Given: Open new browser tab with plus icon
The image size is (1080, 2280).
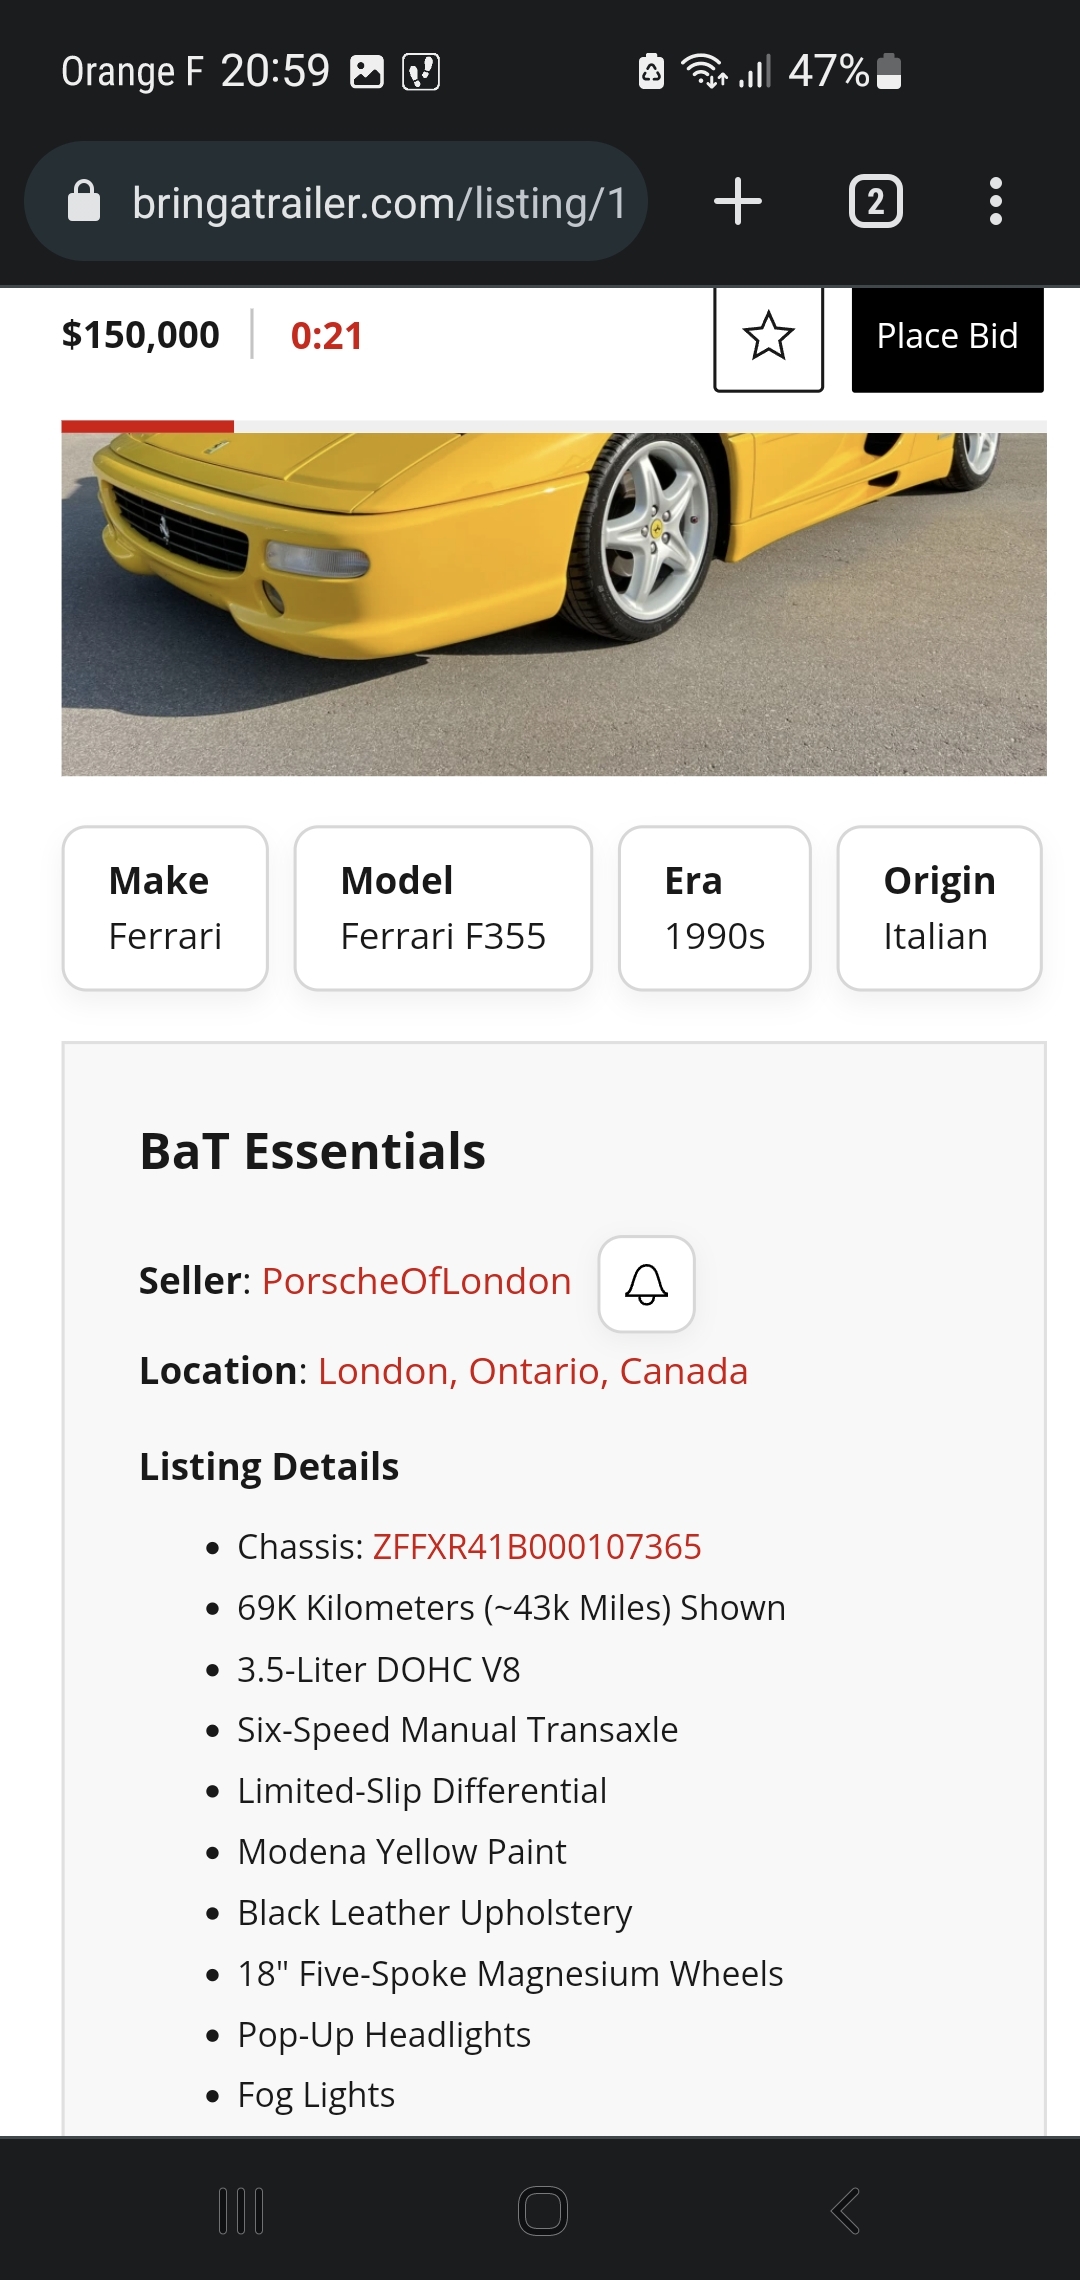Looking at the screenshot, I should pyautogui.click(x=738, y=201).
